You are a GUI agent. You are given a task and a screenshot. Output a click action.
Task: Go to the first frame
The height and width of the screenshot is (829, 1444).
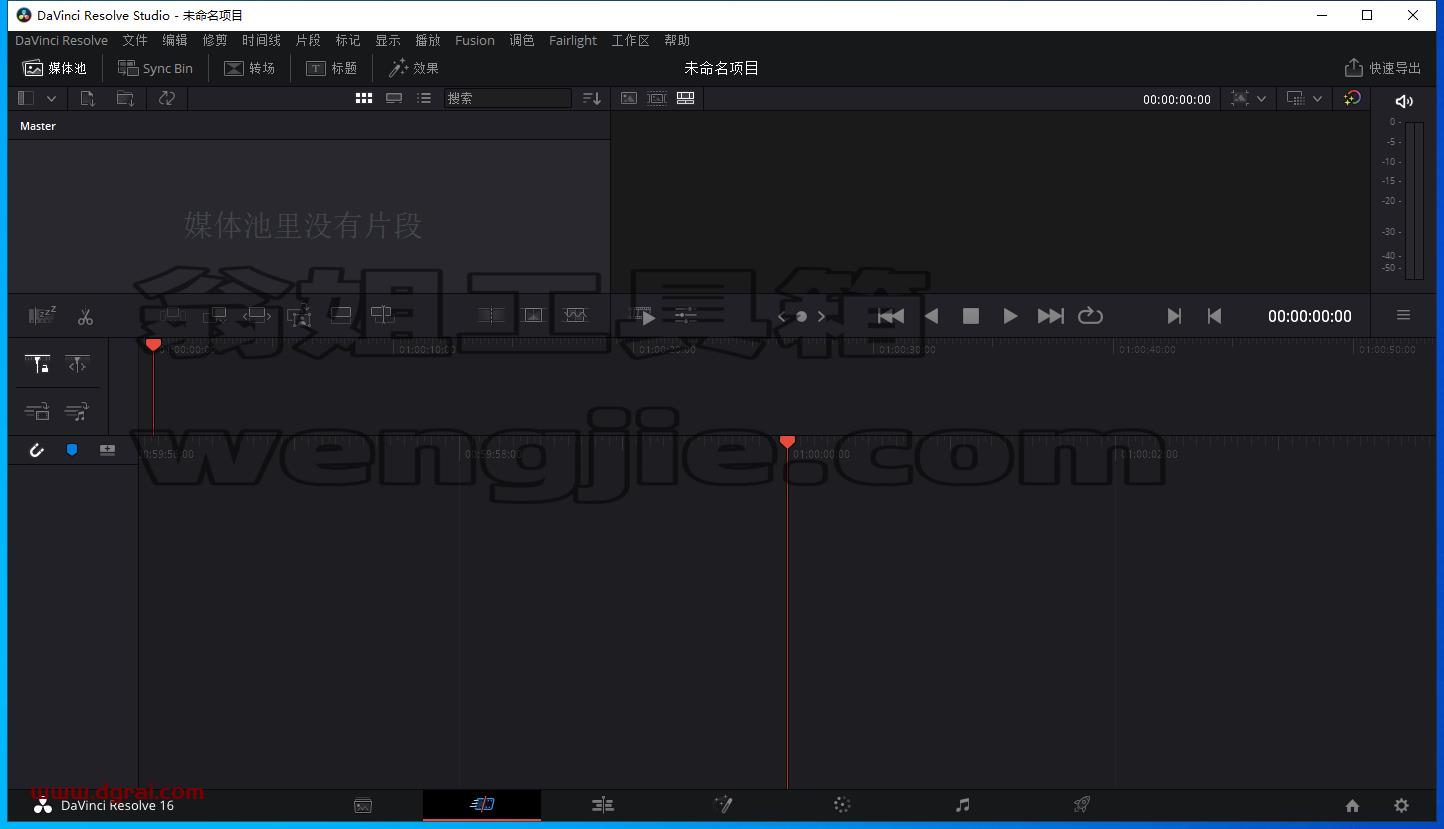891,316
